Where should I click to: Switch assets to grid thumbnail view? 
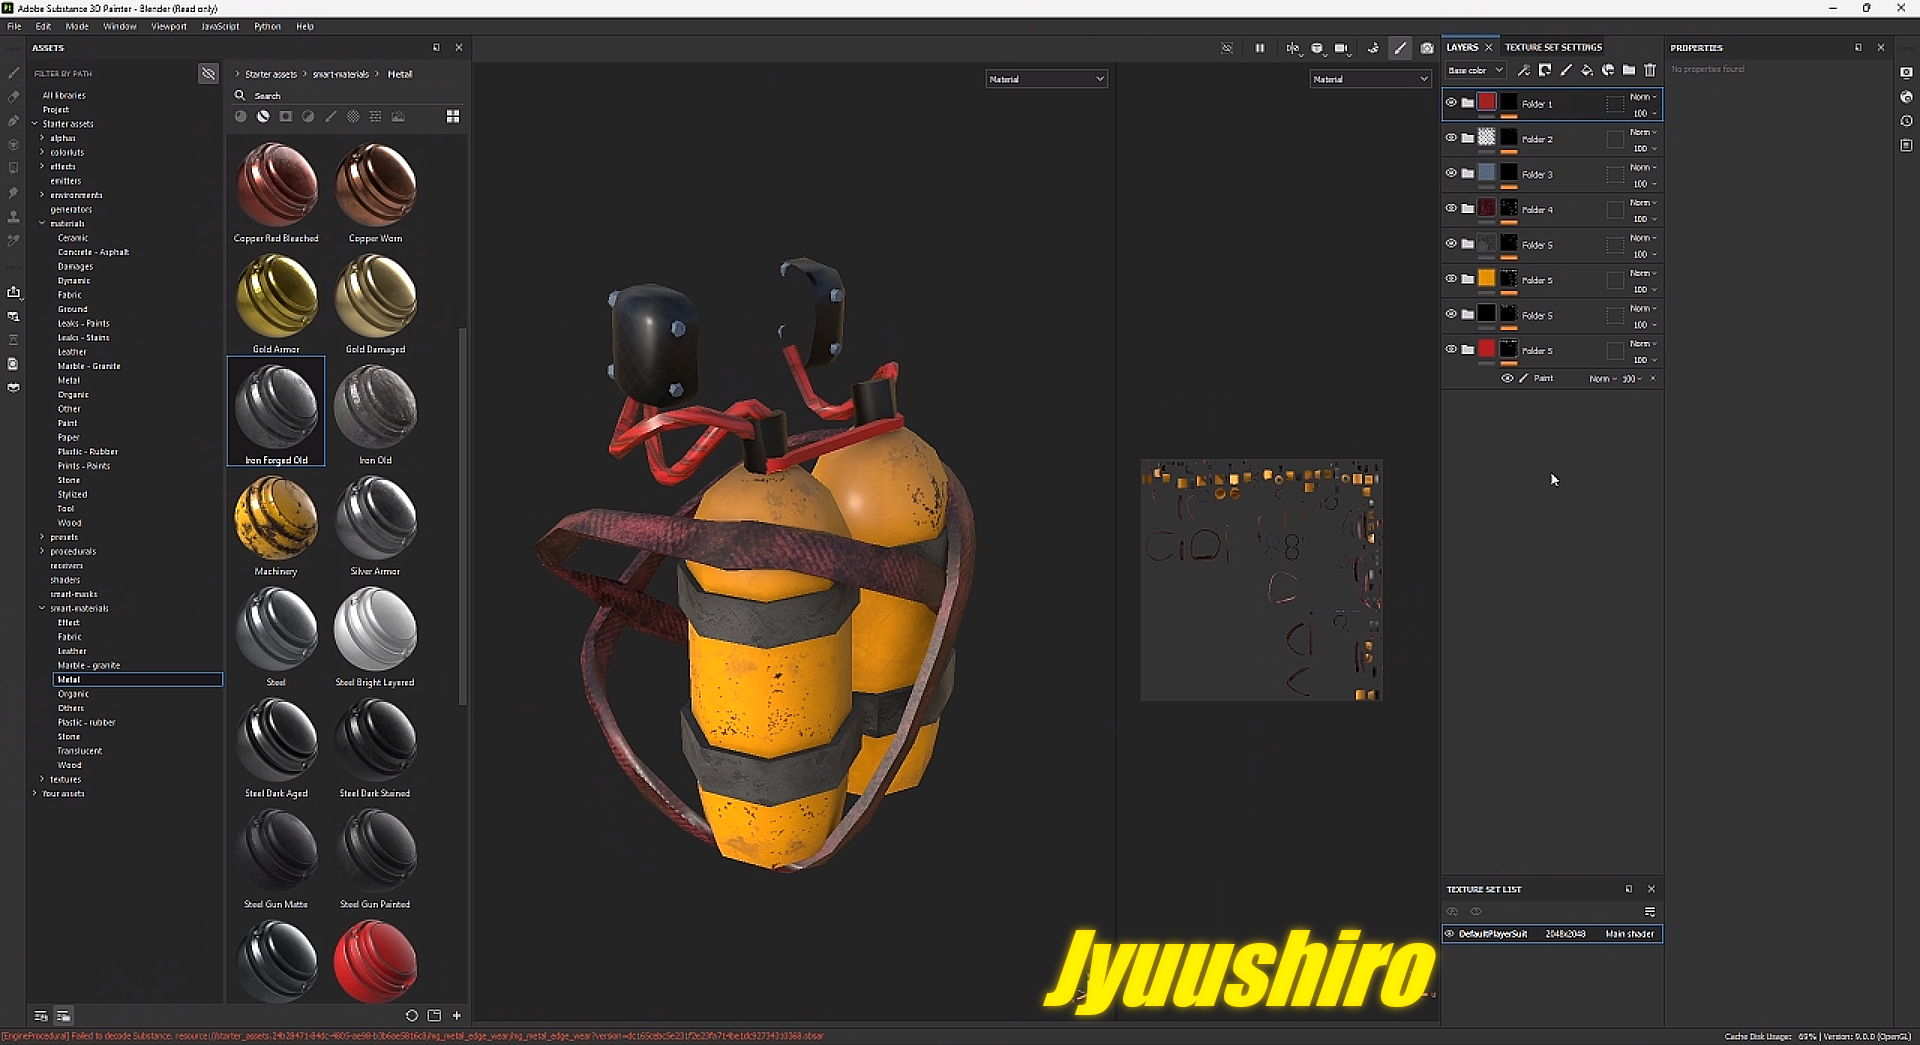coord(453,117)
